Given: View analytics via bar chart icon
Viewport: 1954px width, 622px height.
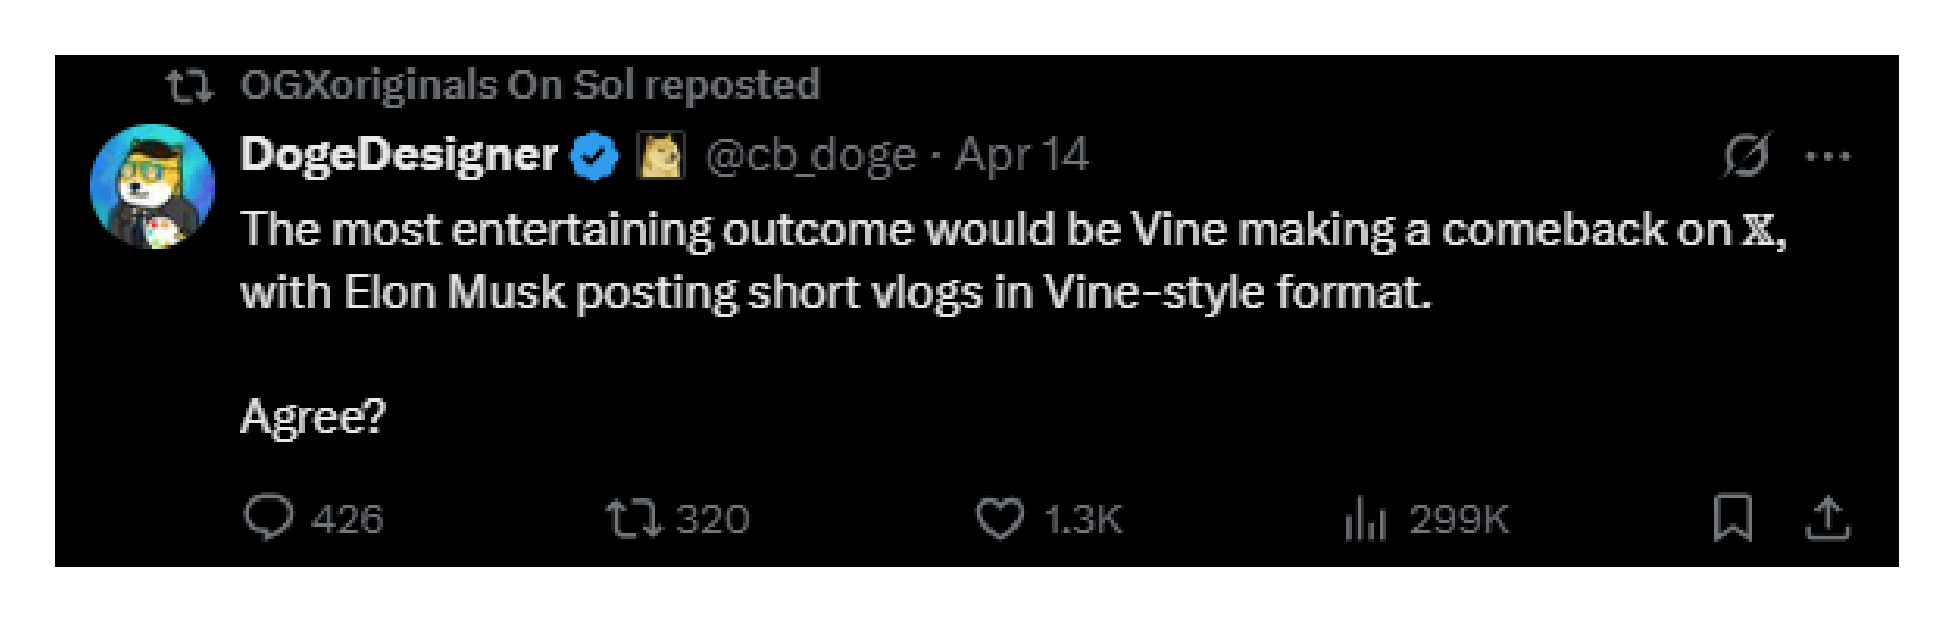Looking at the screenshot, I should point(1365,519).
